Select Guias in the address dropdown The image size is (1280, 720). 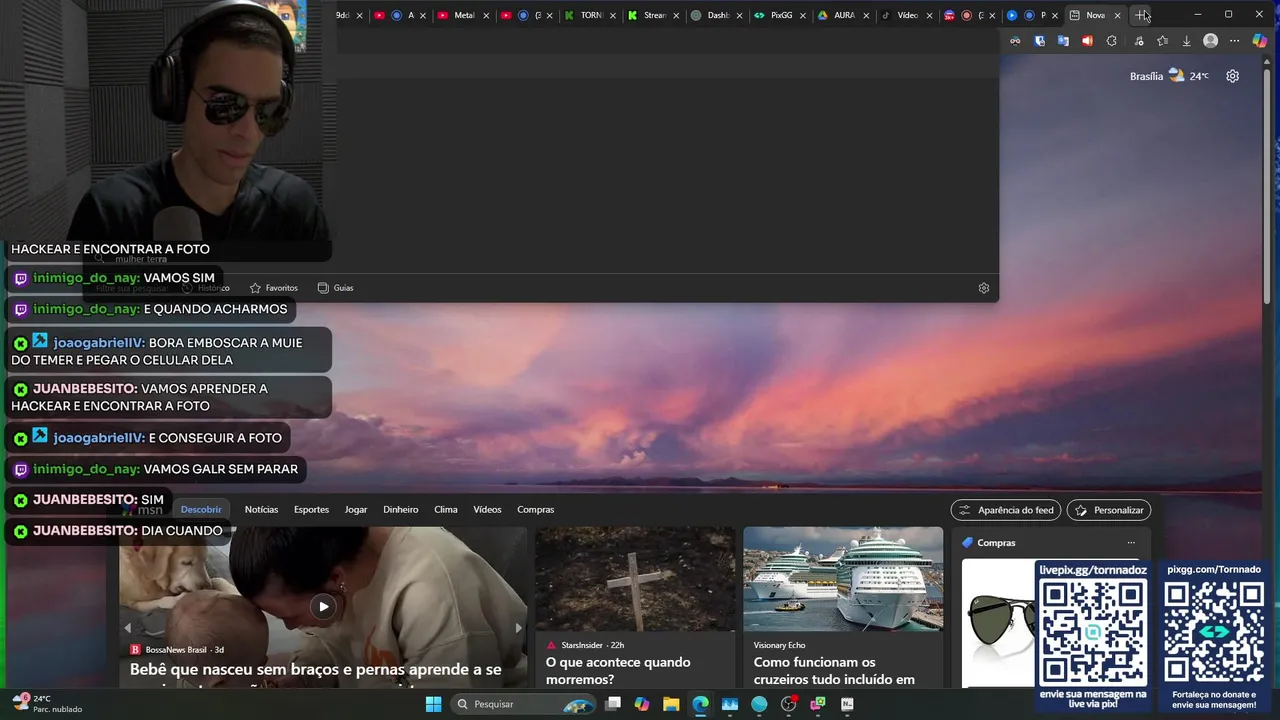(x=335, y=288)
